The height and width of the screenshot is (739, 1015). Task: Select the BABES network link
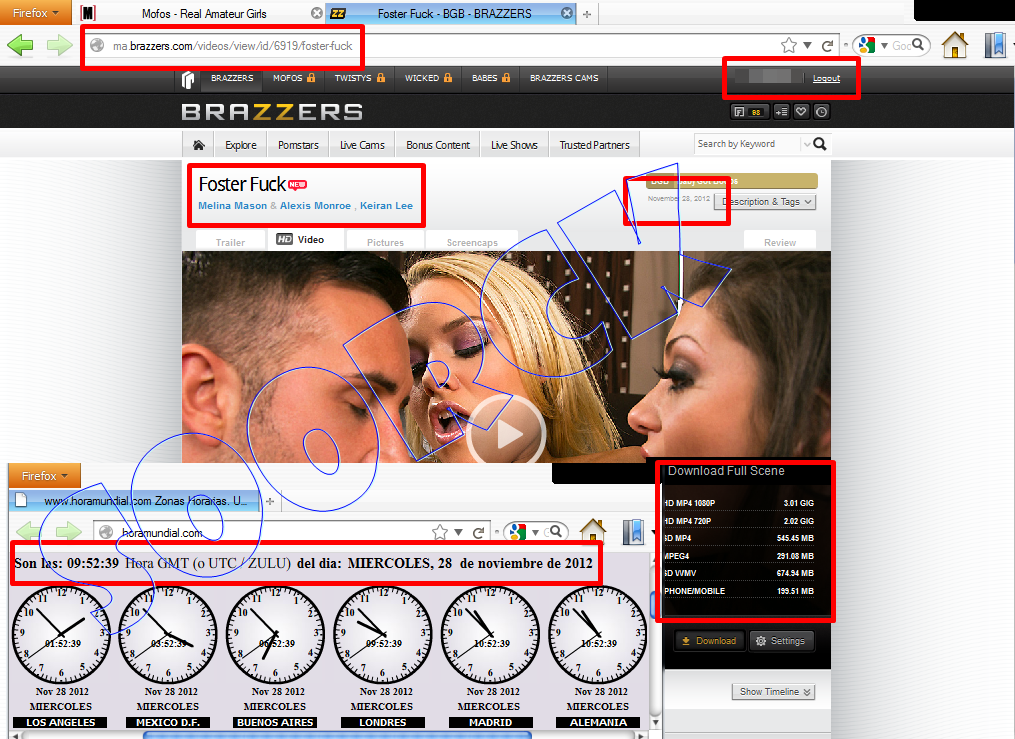click(x=491, y=78)
